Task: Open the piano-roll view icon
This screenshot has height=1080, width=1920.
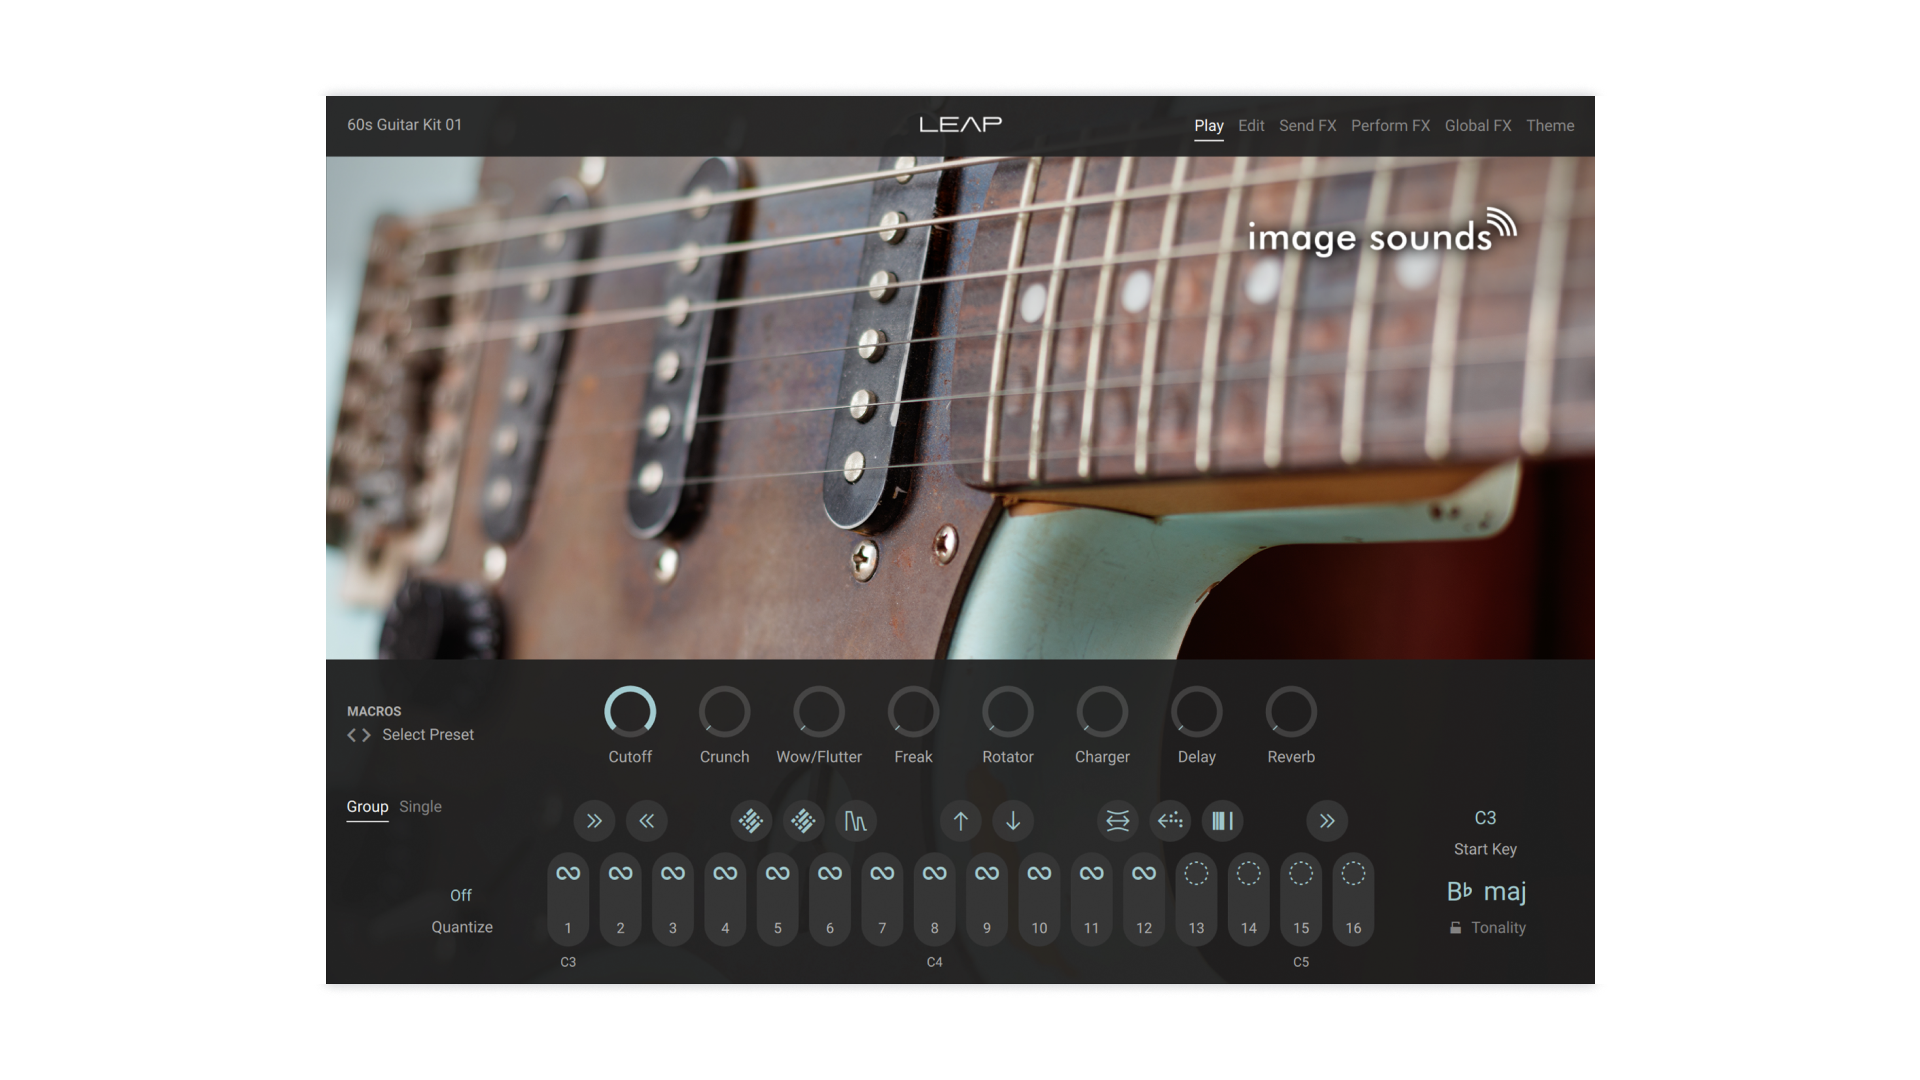Action: point(1222,820)
